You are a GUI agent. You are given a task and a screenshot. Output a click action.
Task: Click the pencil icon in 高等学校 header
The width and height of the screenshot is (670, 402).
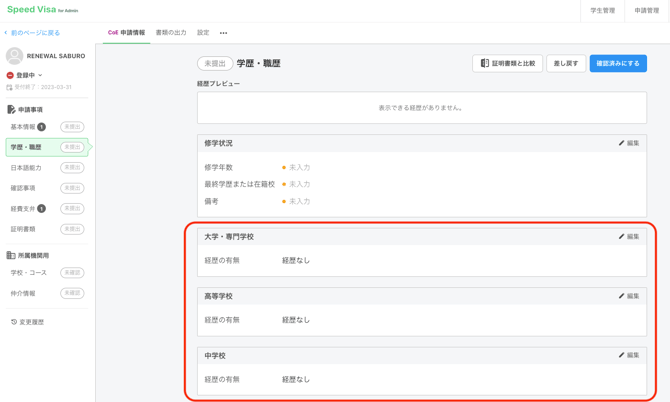[x=621, y=296]
